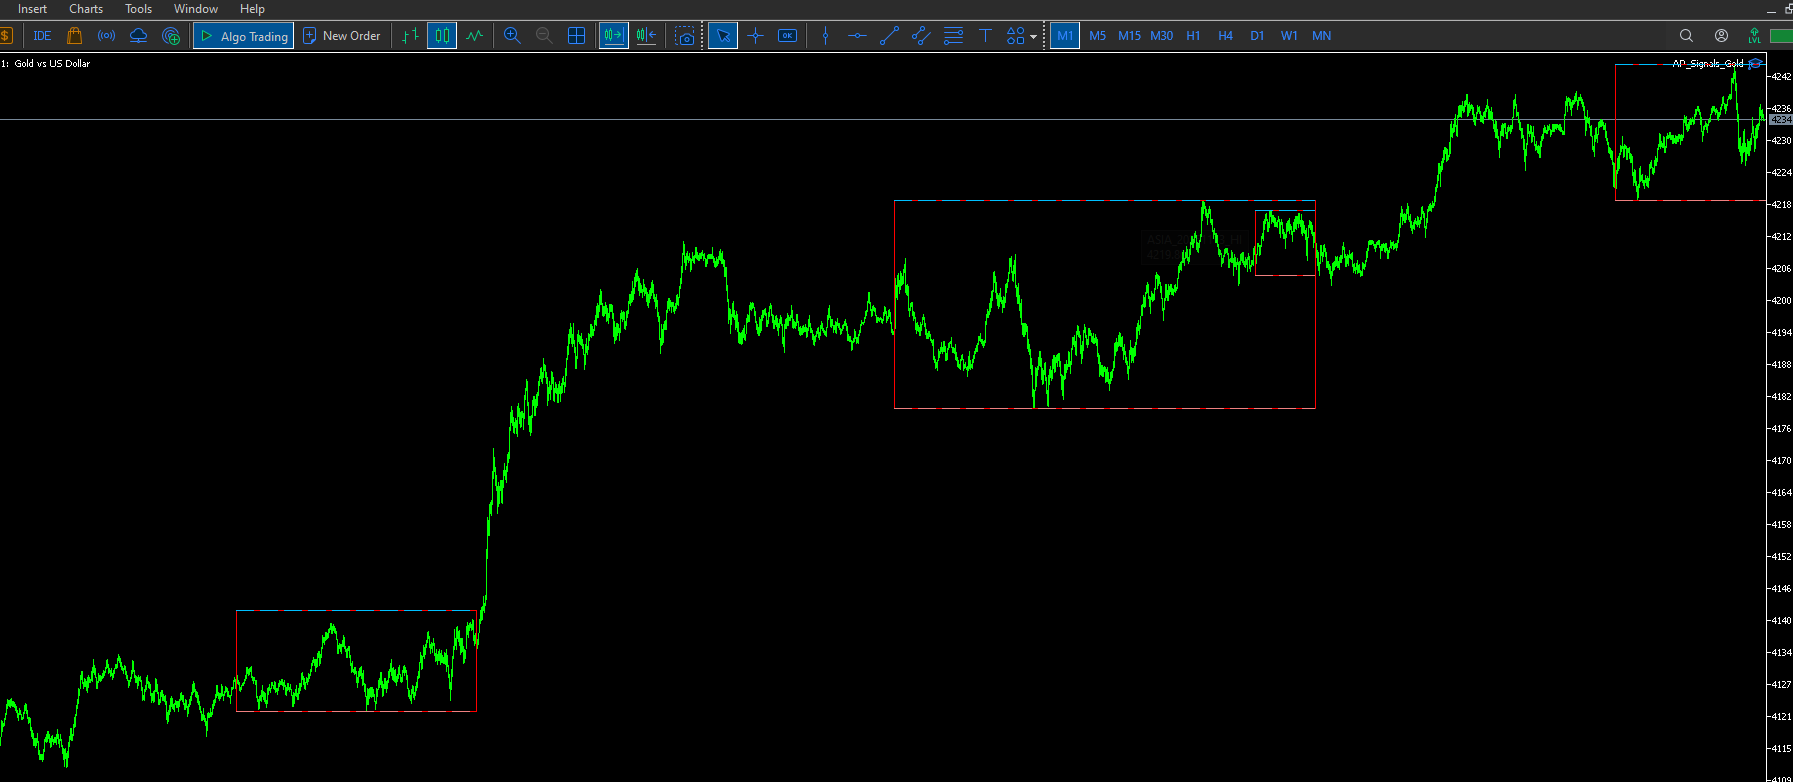Image resolution: width=1793 pixels, height=782 pixels.
Task: Click the OK trade levels icon
Action: tap(788, 36)
